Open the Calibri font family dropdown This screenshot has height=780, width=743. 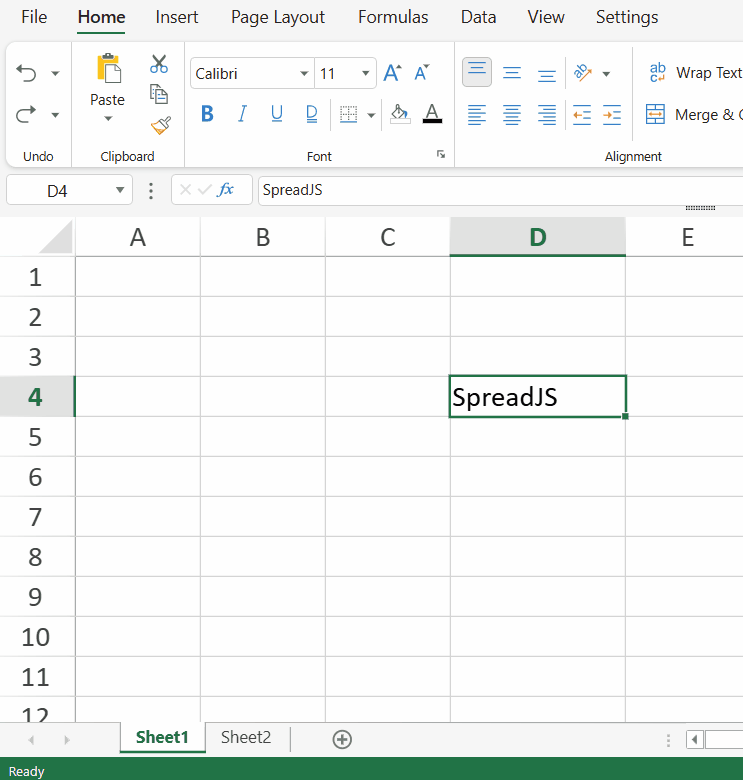304,73
